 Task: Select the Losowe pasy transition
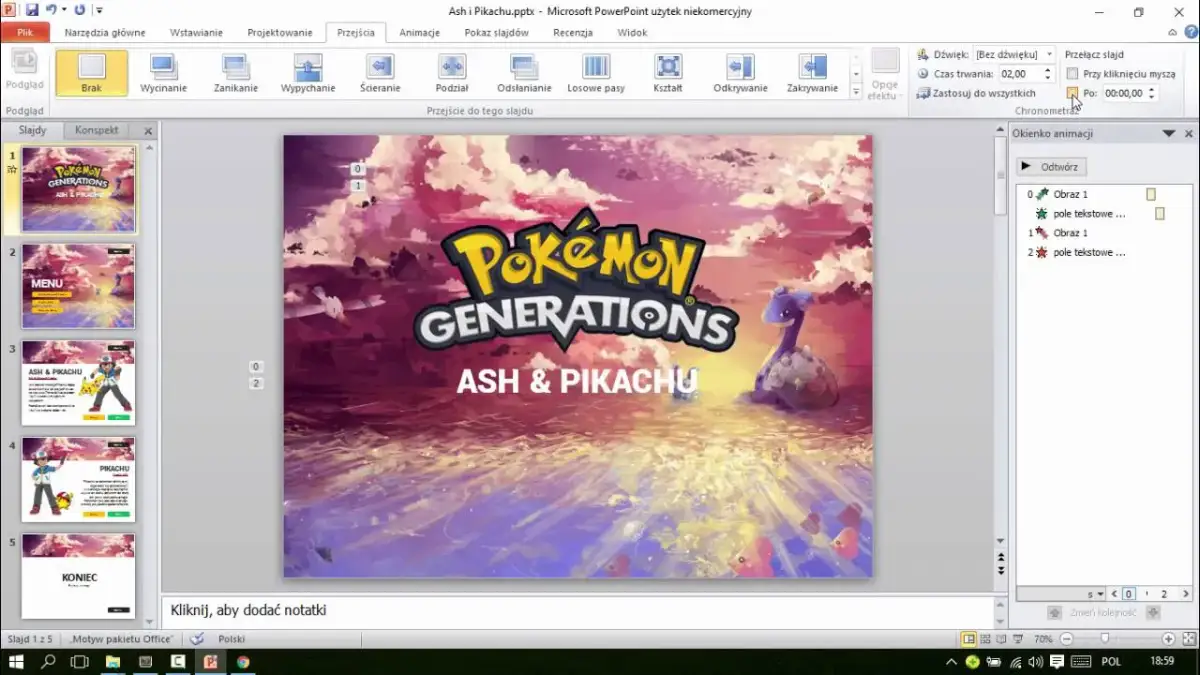tap(595, 74)
